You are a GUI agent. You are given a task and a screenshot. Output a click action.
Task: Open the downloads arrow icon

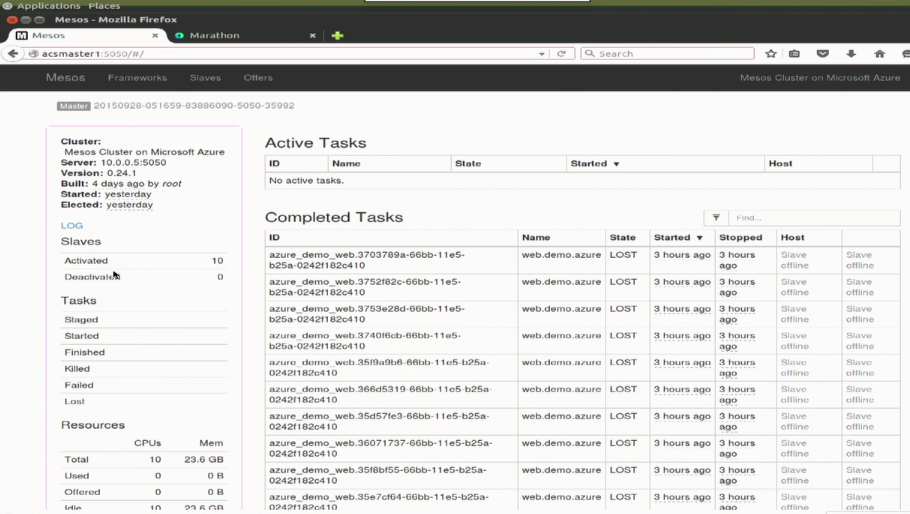click(851, 54)
